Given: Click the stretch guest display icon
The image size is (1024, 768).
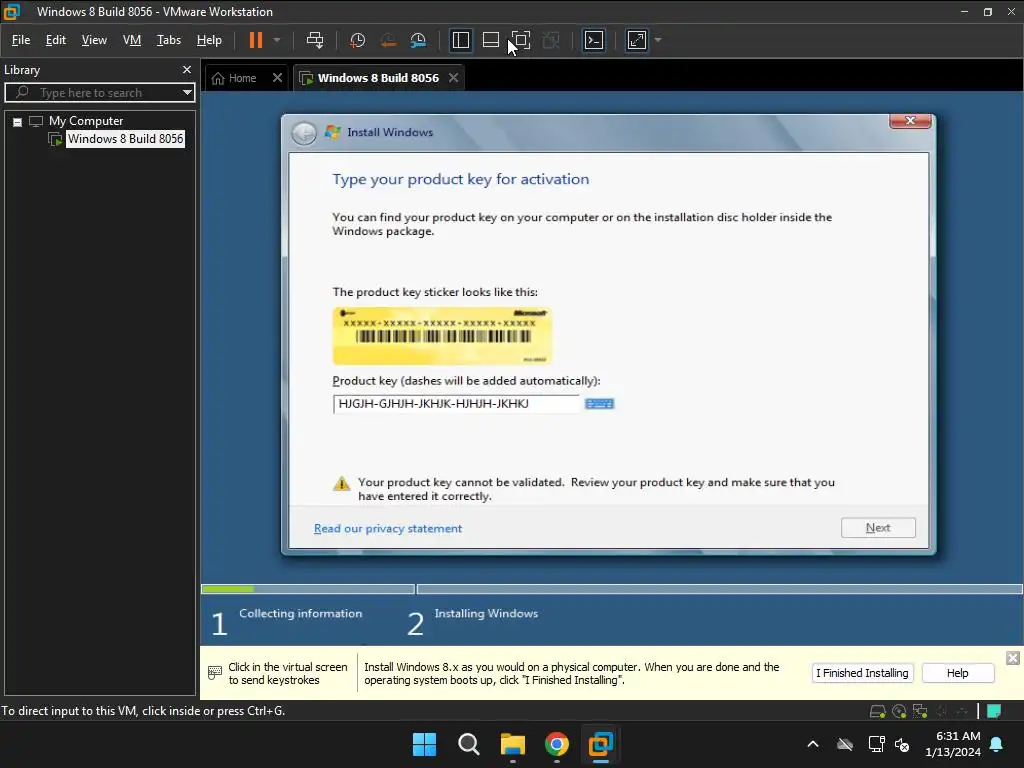Looking at the screenshot, I should pyautogui.click(x=637, y=40).
